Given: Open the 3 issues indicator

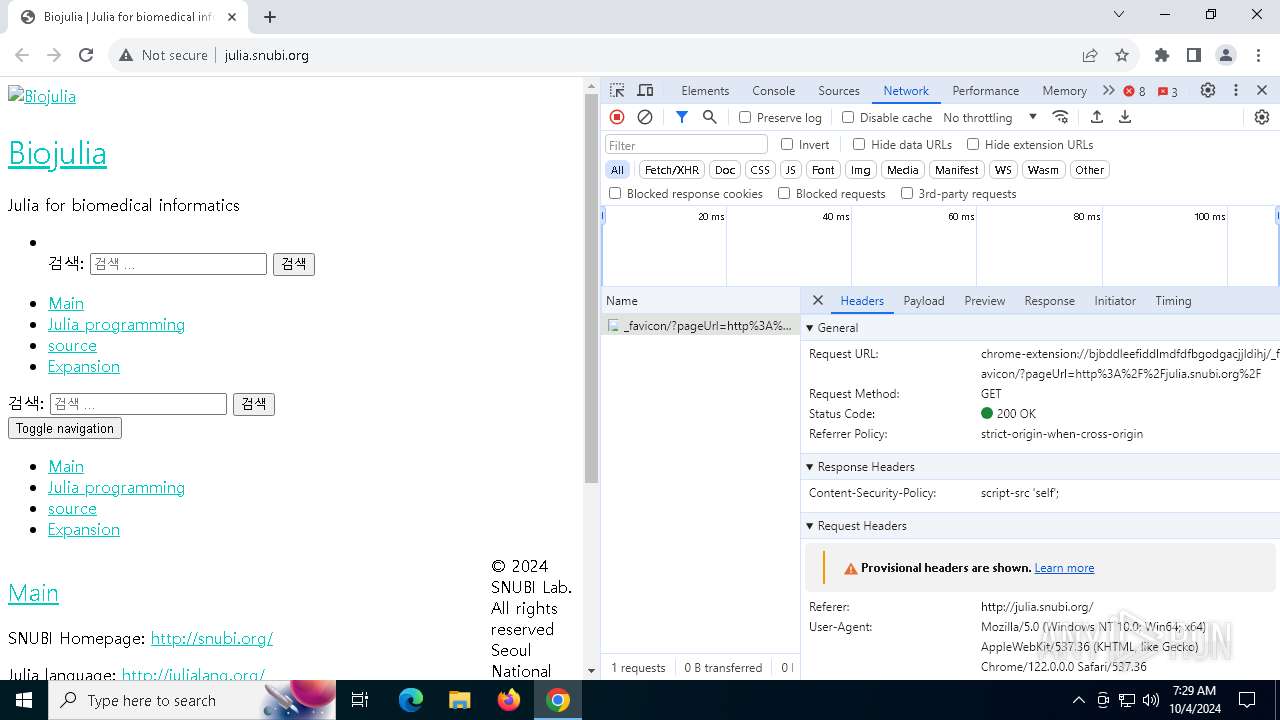Looking at the screenshot, I should [1167, 91].
